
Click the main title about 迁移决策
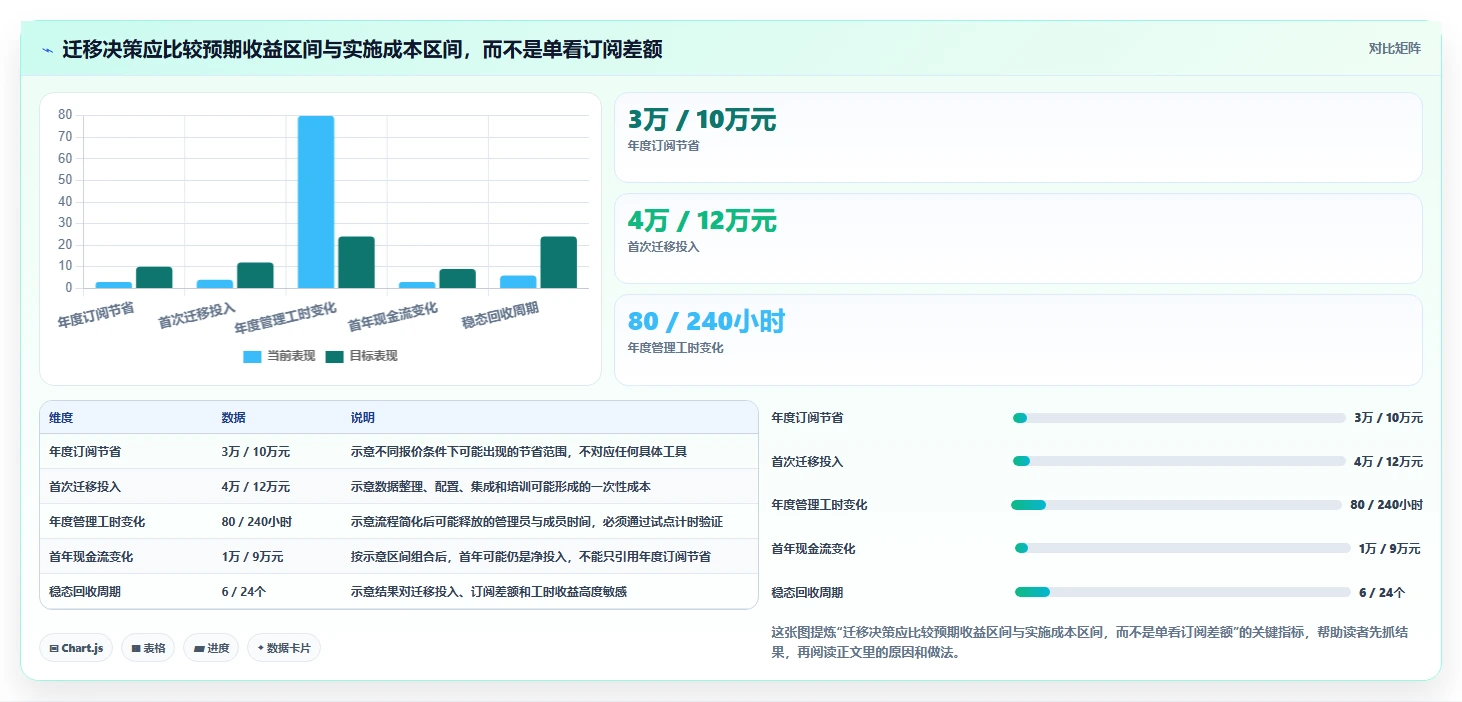[362, 50]
